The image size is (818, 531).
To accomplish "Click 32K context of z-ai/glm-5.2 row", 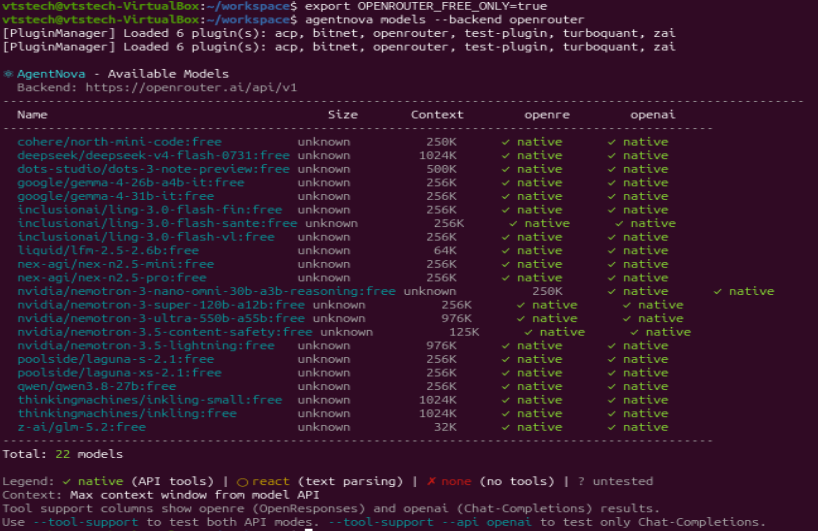I will 446,427.
